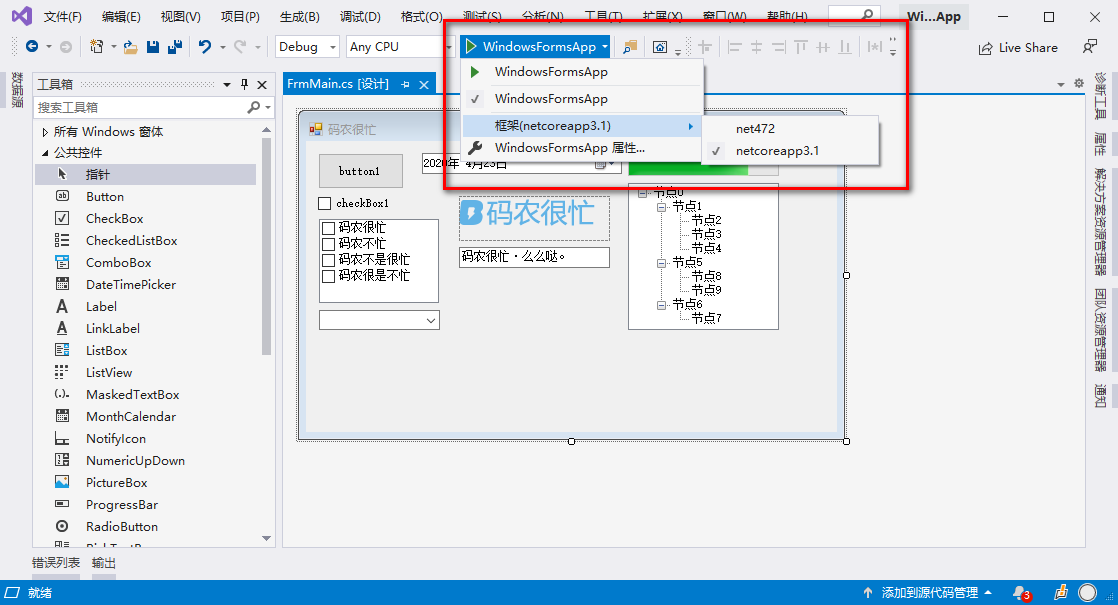Screen dimensions: 1118x605
Task: Select the MonthCalendar tool in toolbox
Action: (145, 416)
